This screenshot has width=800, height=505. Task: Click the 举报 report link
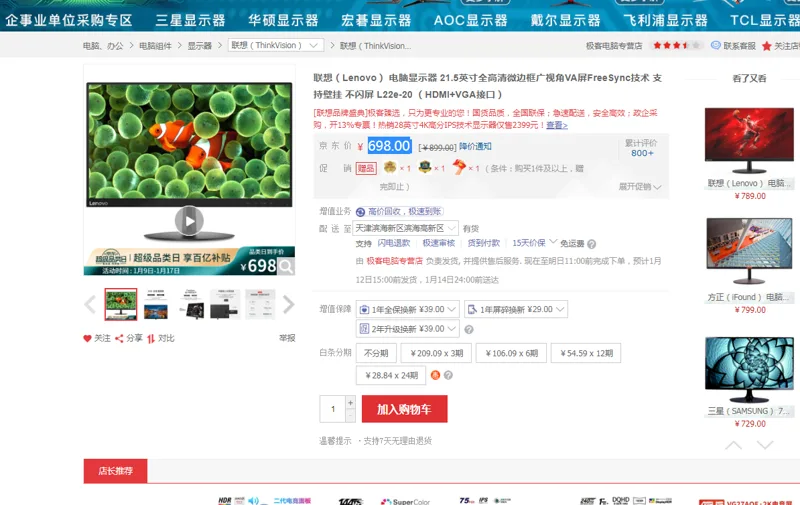click(x=287, y=338)
